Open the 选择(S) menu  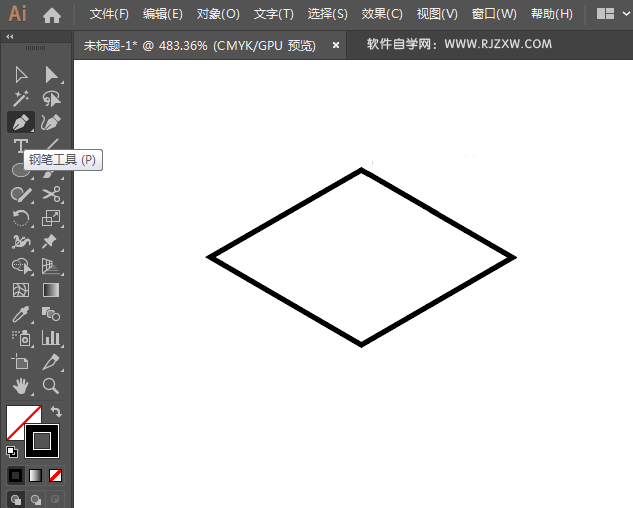pyautogui.click(x=327, y=15)
